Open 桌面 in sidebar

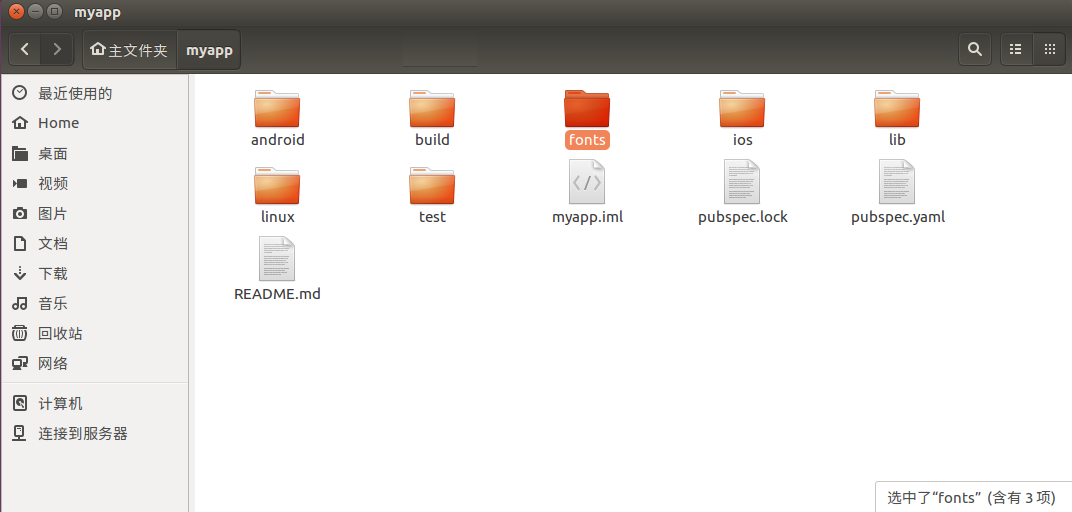click(94, 154)
